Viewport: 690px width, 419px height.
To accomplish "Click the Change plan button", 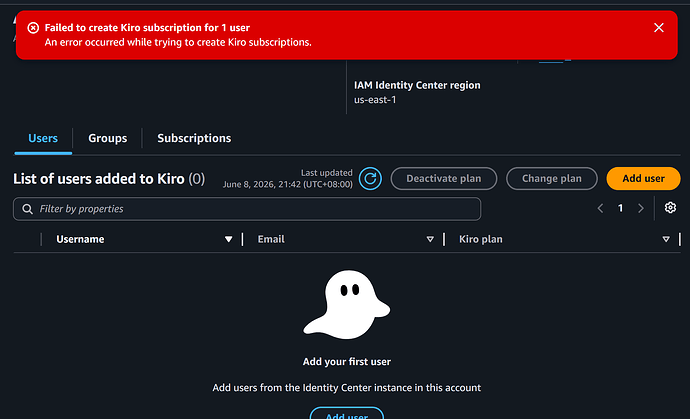I will pos(552,179).
